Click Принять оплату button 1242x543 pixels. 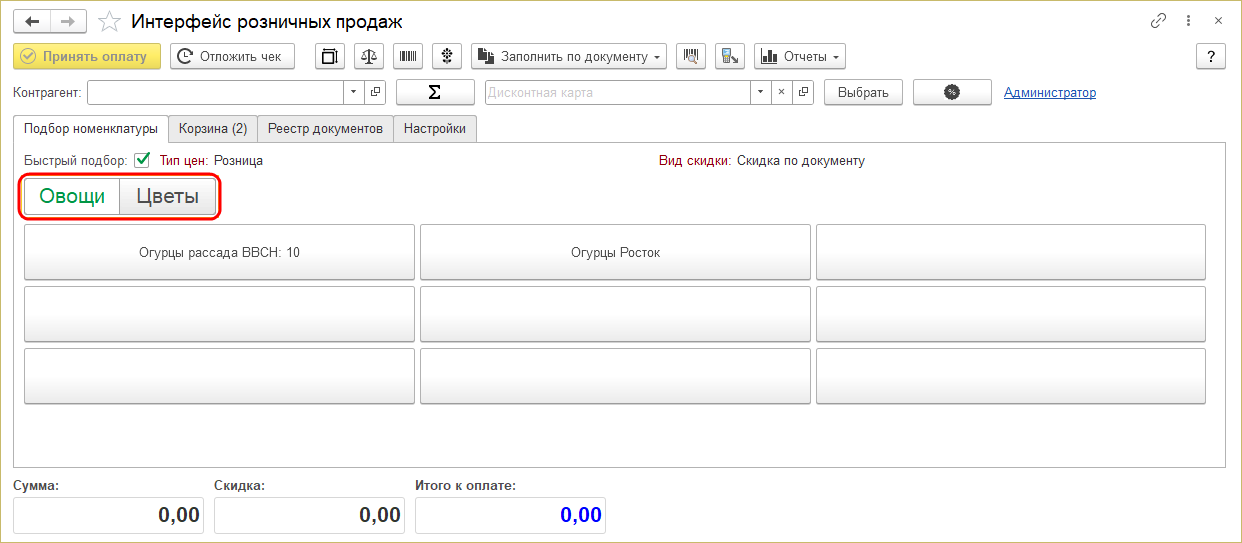(x=85, y=56)
